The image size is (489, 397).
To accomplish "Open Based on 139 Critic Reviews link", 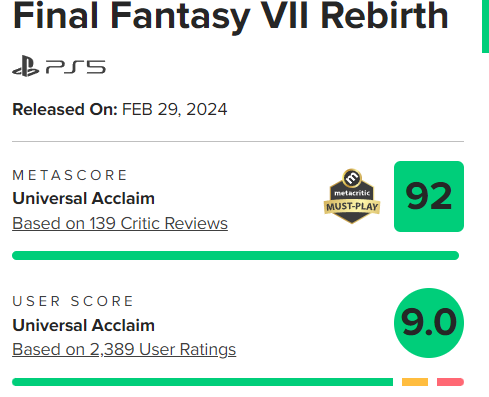I will tap(120, 223).
